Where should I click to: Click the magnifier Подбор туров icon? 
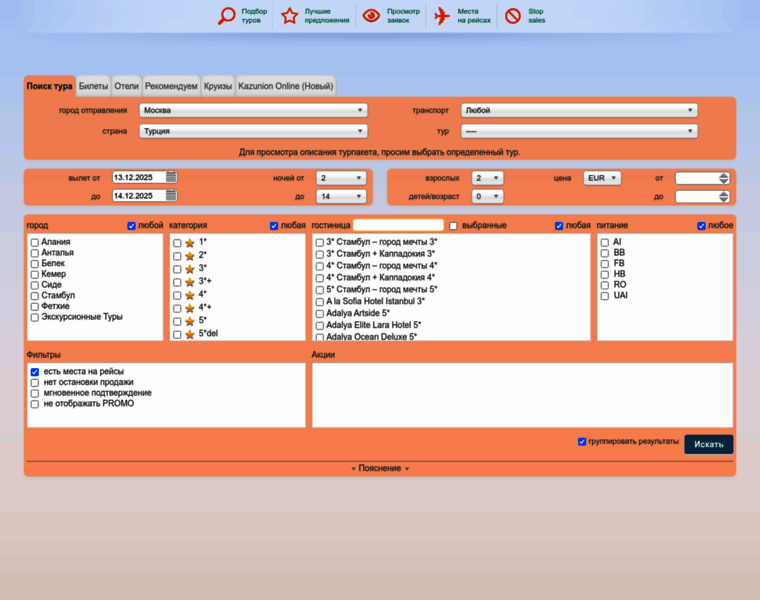pyautogui.click(x=227, y=16)
